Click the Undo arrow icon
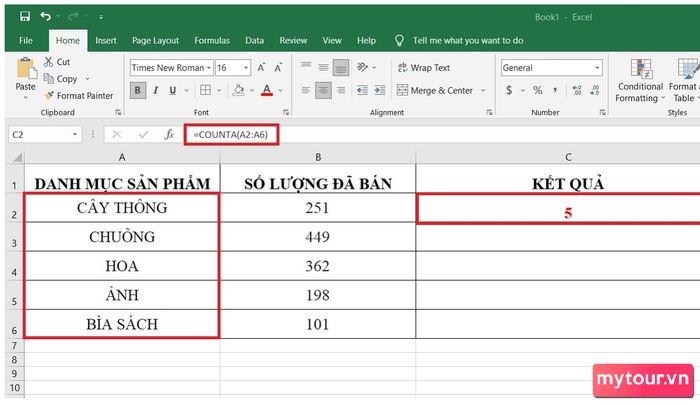The height and width of the screenshot is (405, 700). [x=46, y=17]
